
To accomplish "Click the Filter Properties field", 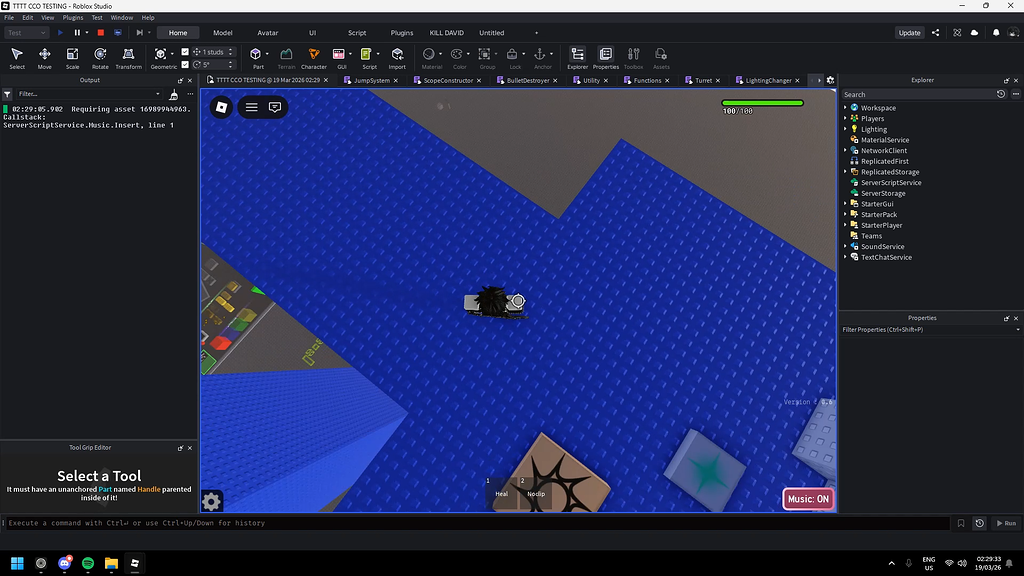I will point(931,330).
